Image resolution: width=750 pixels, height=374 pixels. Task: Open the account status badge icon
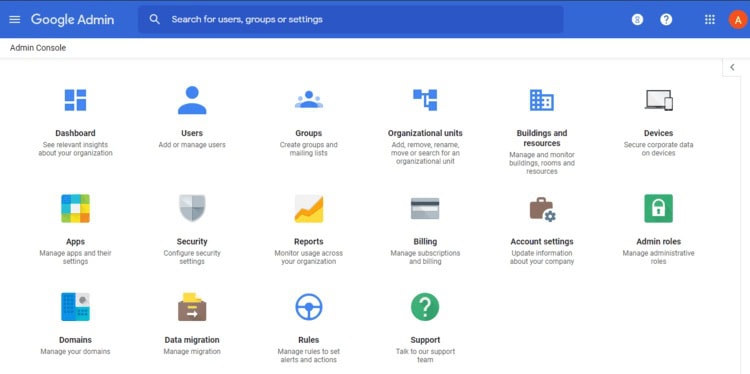coord(637,20)
